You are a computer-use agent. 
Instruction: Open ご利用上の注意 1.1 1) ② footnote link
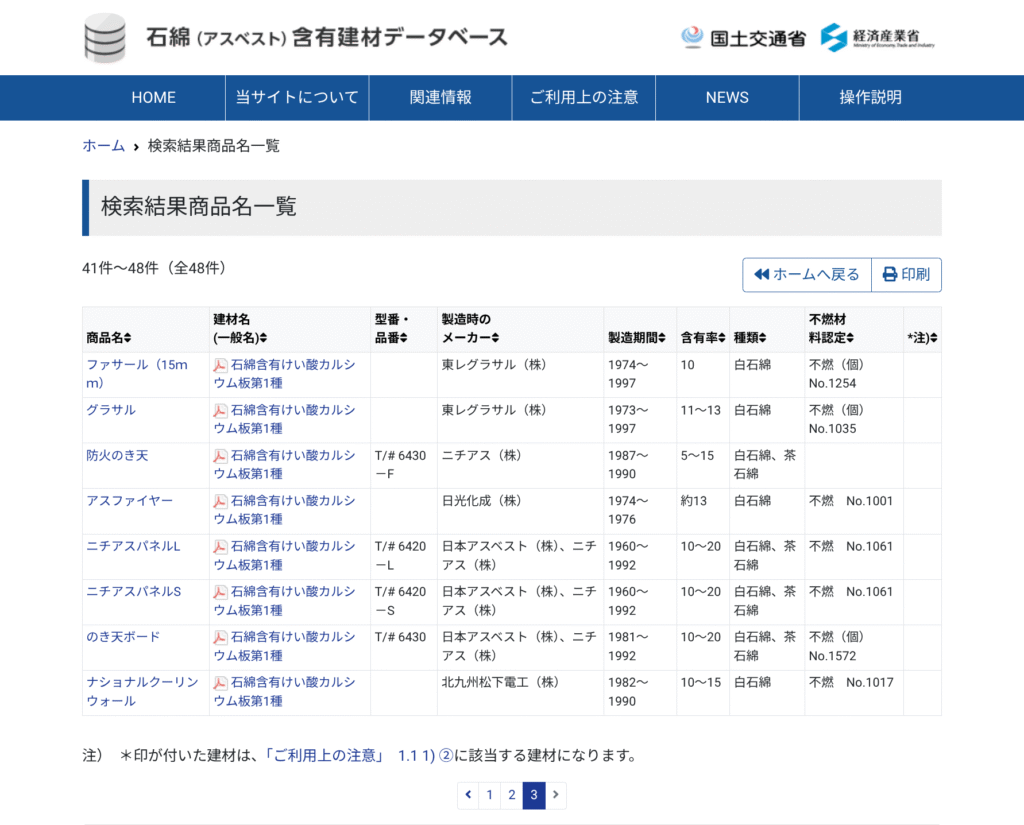(x=359, y=756)
